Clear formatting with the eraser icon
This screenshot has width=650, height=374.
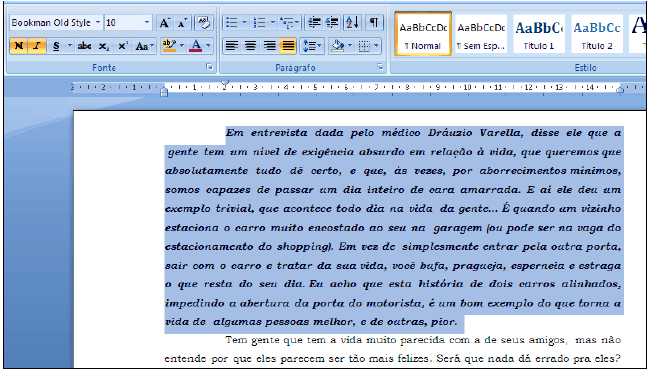point(204,23)
